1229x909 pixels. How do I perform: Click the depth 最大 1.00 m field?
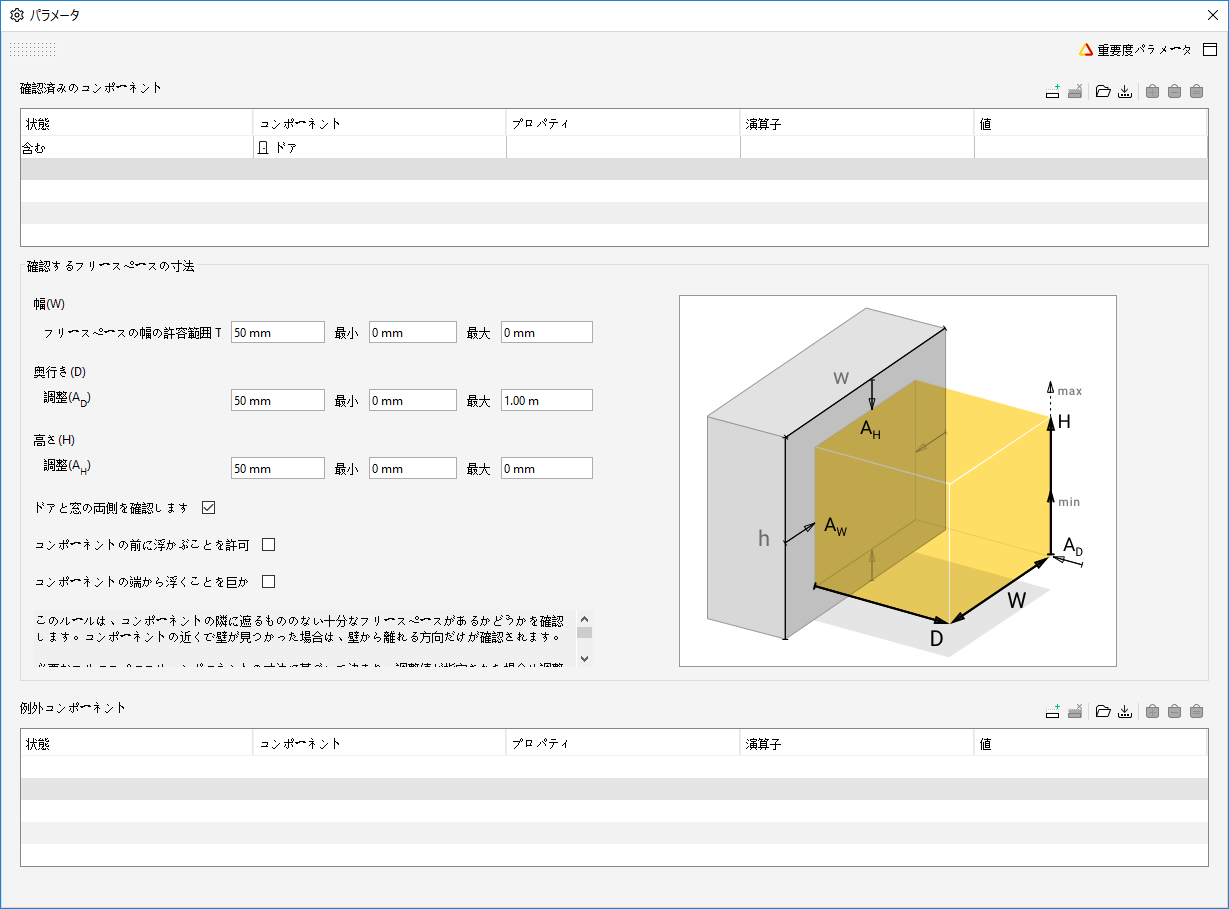547,400
